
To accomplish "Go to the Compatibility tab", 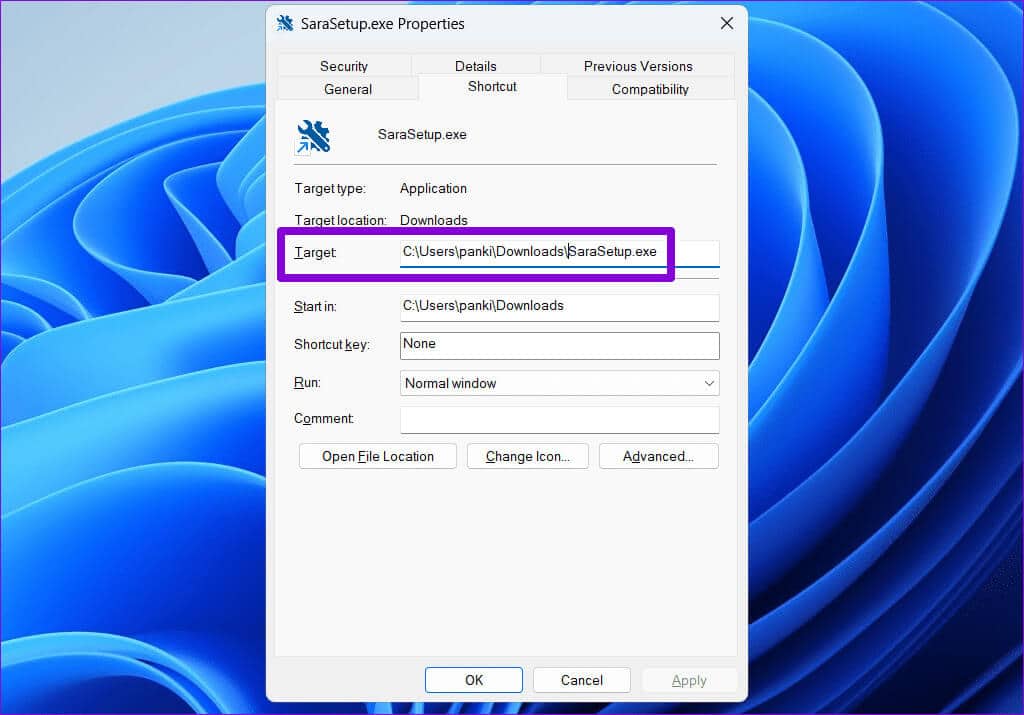I will 650,89.
